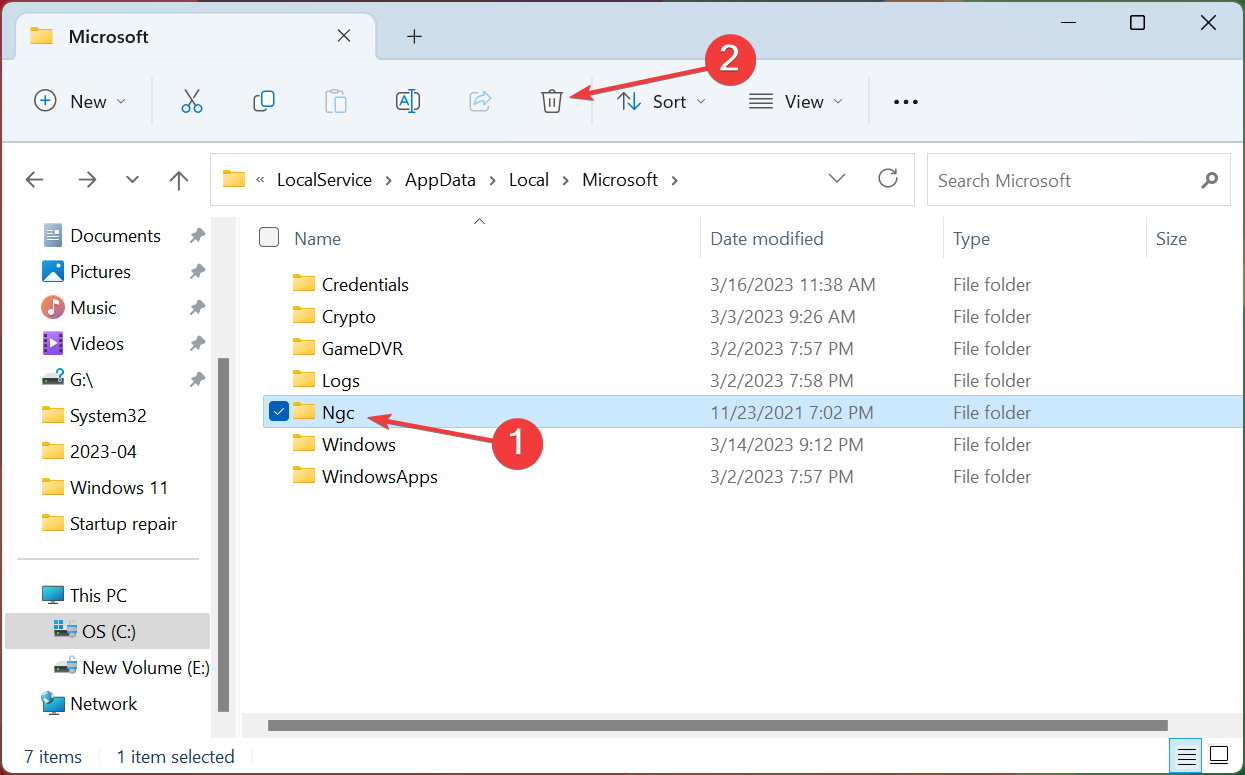Click the horizontal scrollbar thumb

point(717,725)
